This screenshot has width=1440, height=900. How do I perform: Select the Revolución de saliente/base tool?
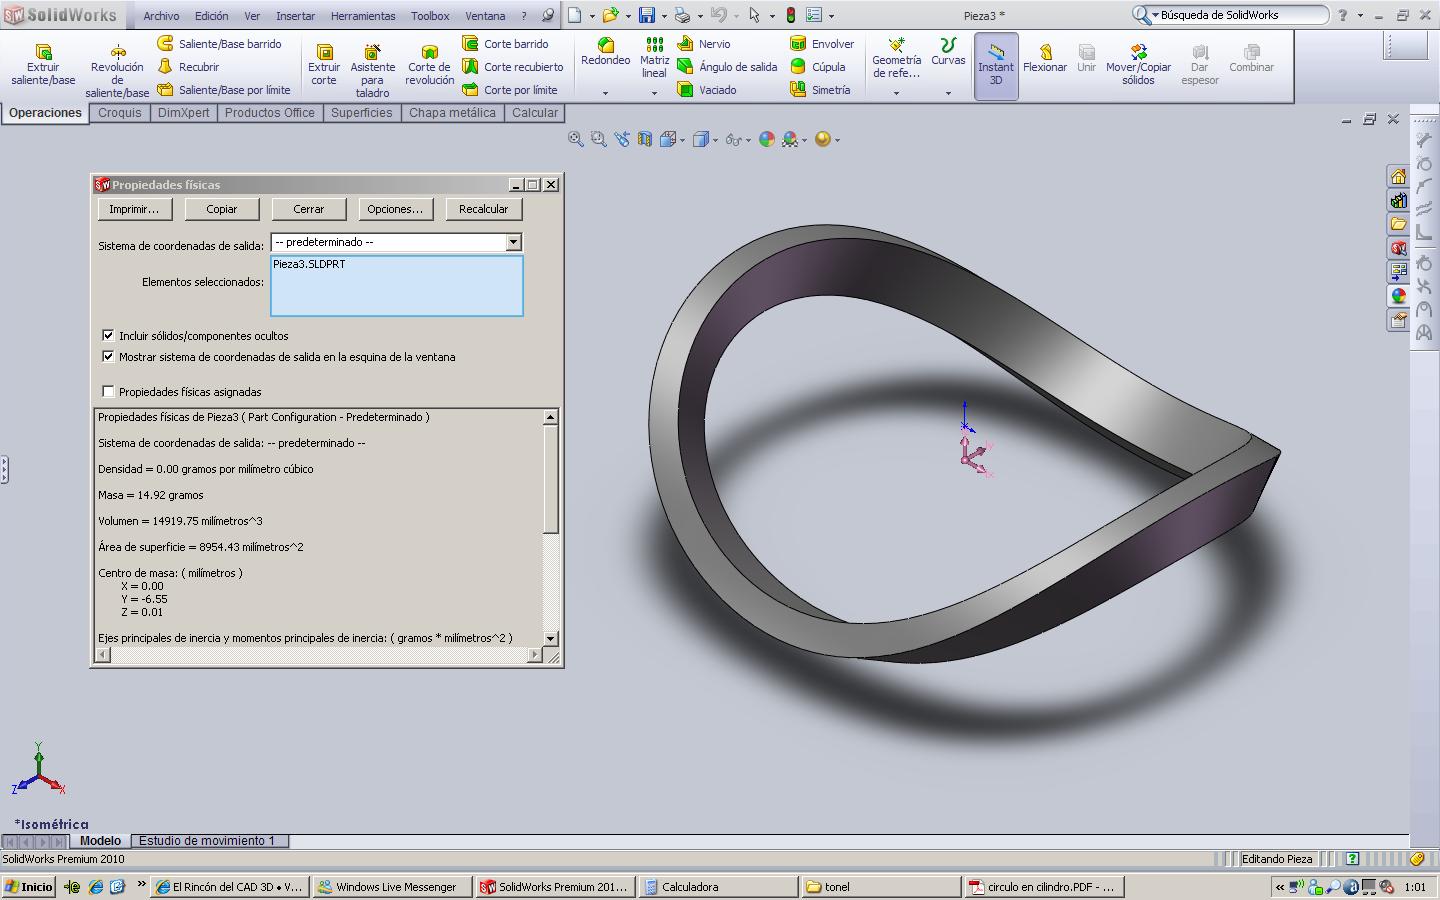click(x=117, y=69)
